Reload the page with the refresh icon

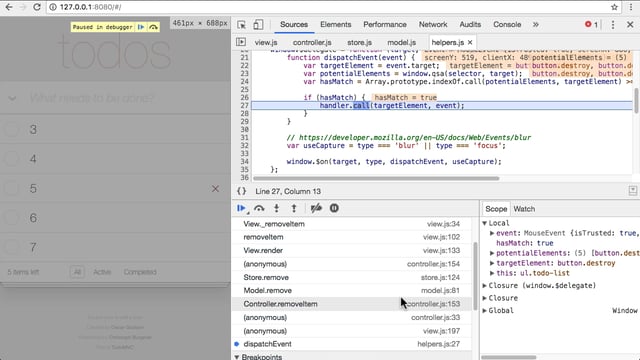[37, 7]
